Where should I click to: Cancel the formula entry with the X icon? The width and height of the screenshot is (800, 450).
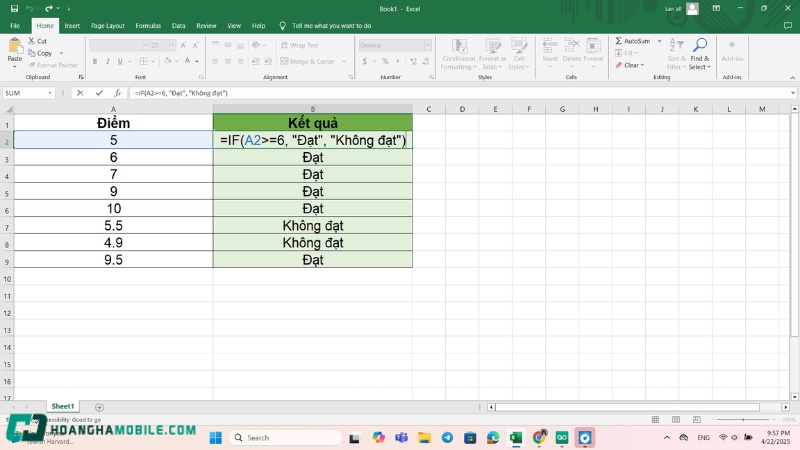click(x=80, y=93)
